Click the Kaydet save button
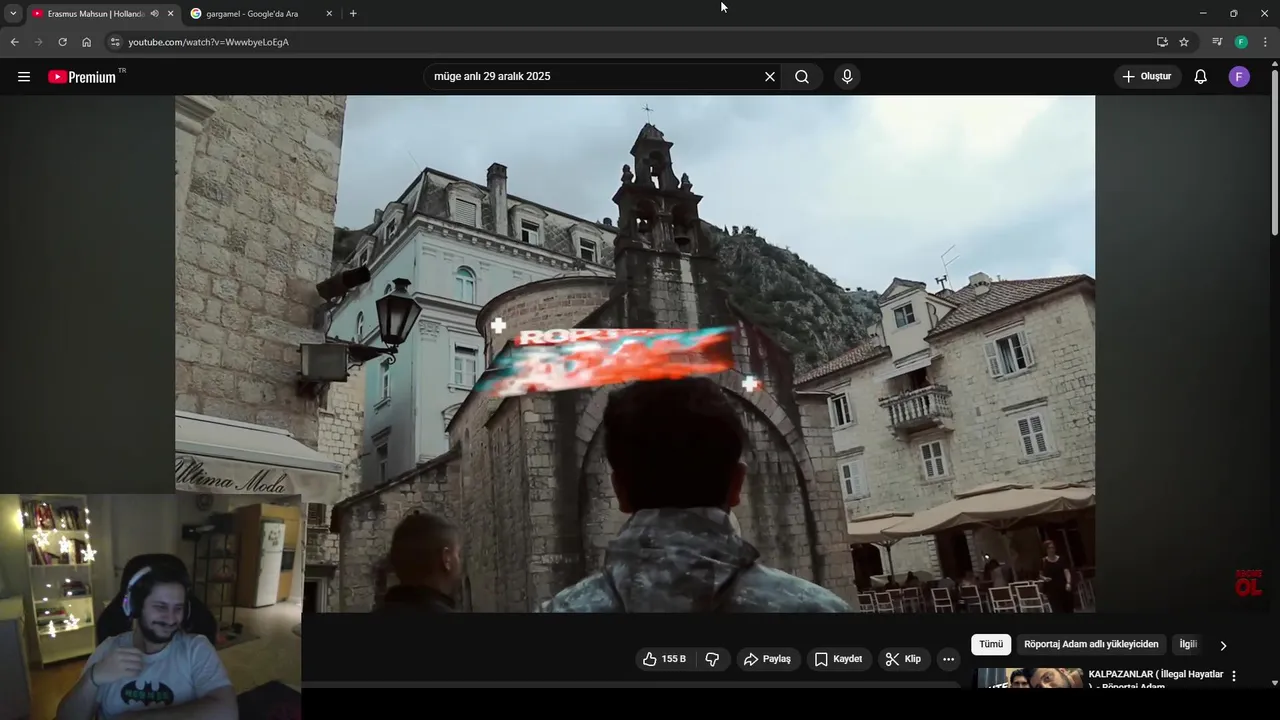 click(x=838, y=659)
